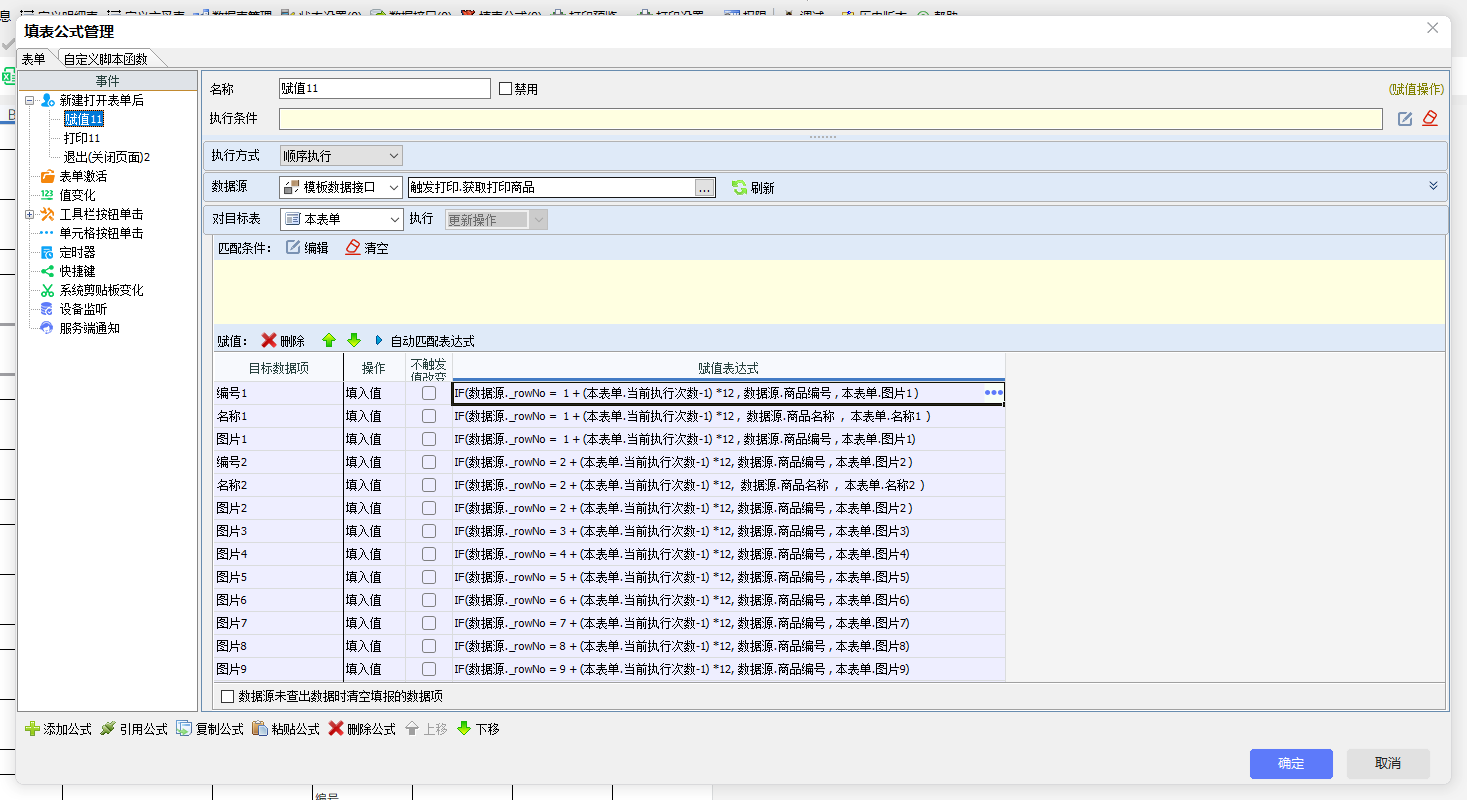Check the no-trigger box for 编号1 row
The width and height of the screenshot is (1467, 800).
point(429,393)
